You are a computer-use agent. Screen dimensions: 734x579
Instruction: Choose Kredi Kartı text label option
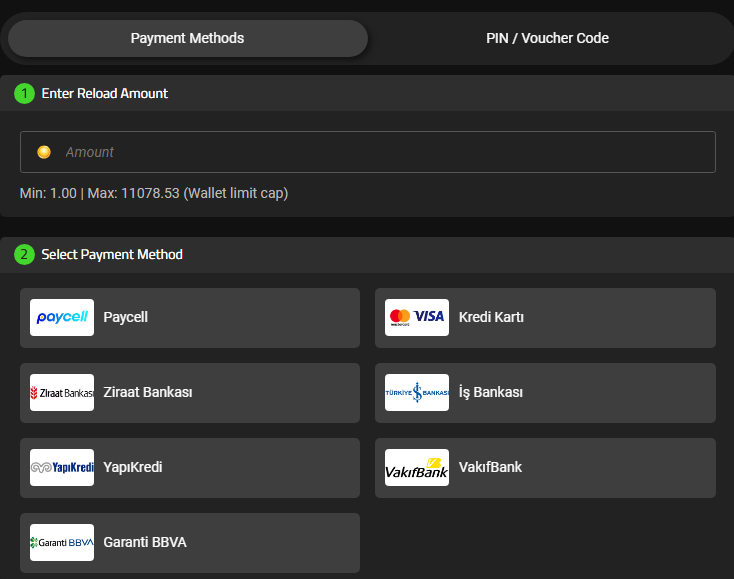[491, 317]
